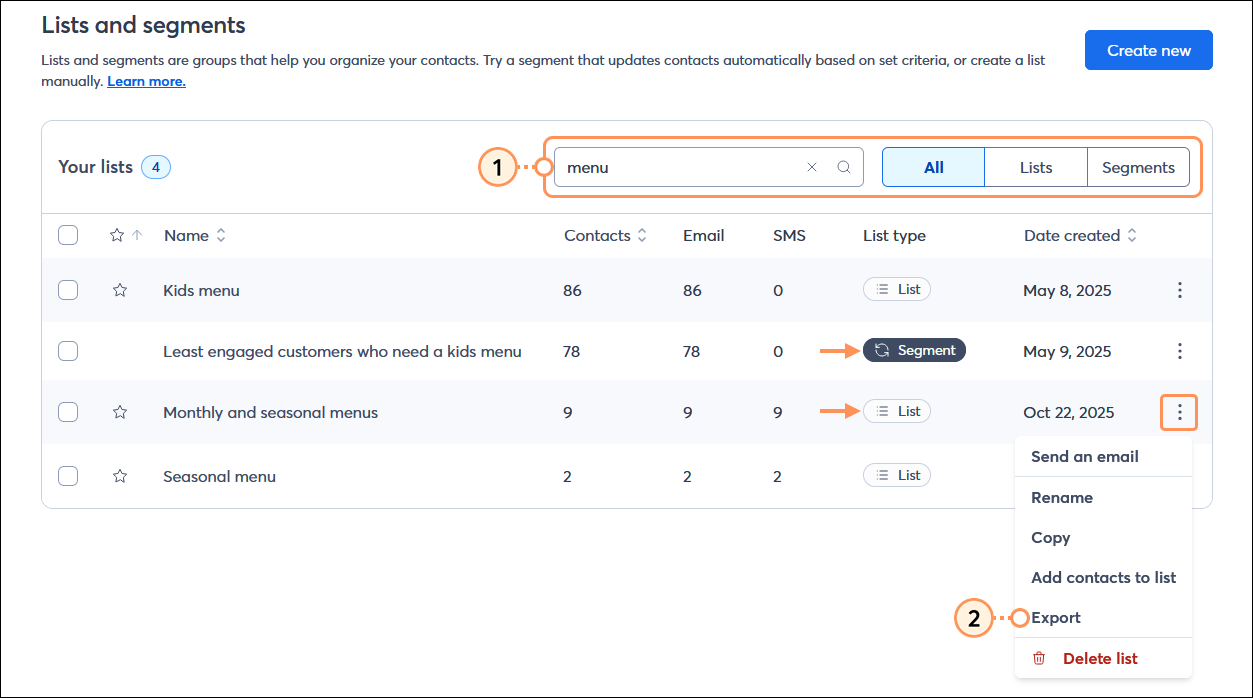This screenshot has height=698, width=1253.
Task: Click the Email column header
Action: tap(704, 236)
